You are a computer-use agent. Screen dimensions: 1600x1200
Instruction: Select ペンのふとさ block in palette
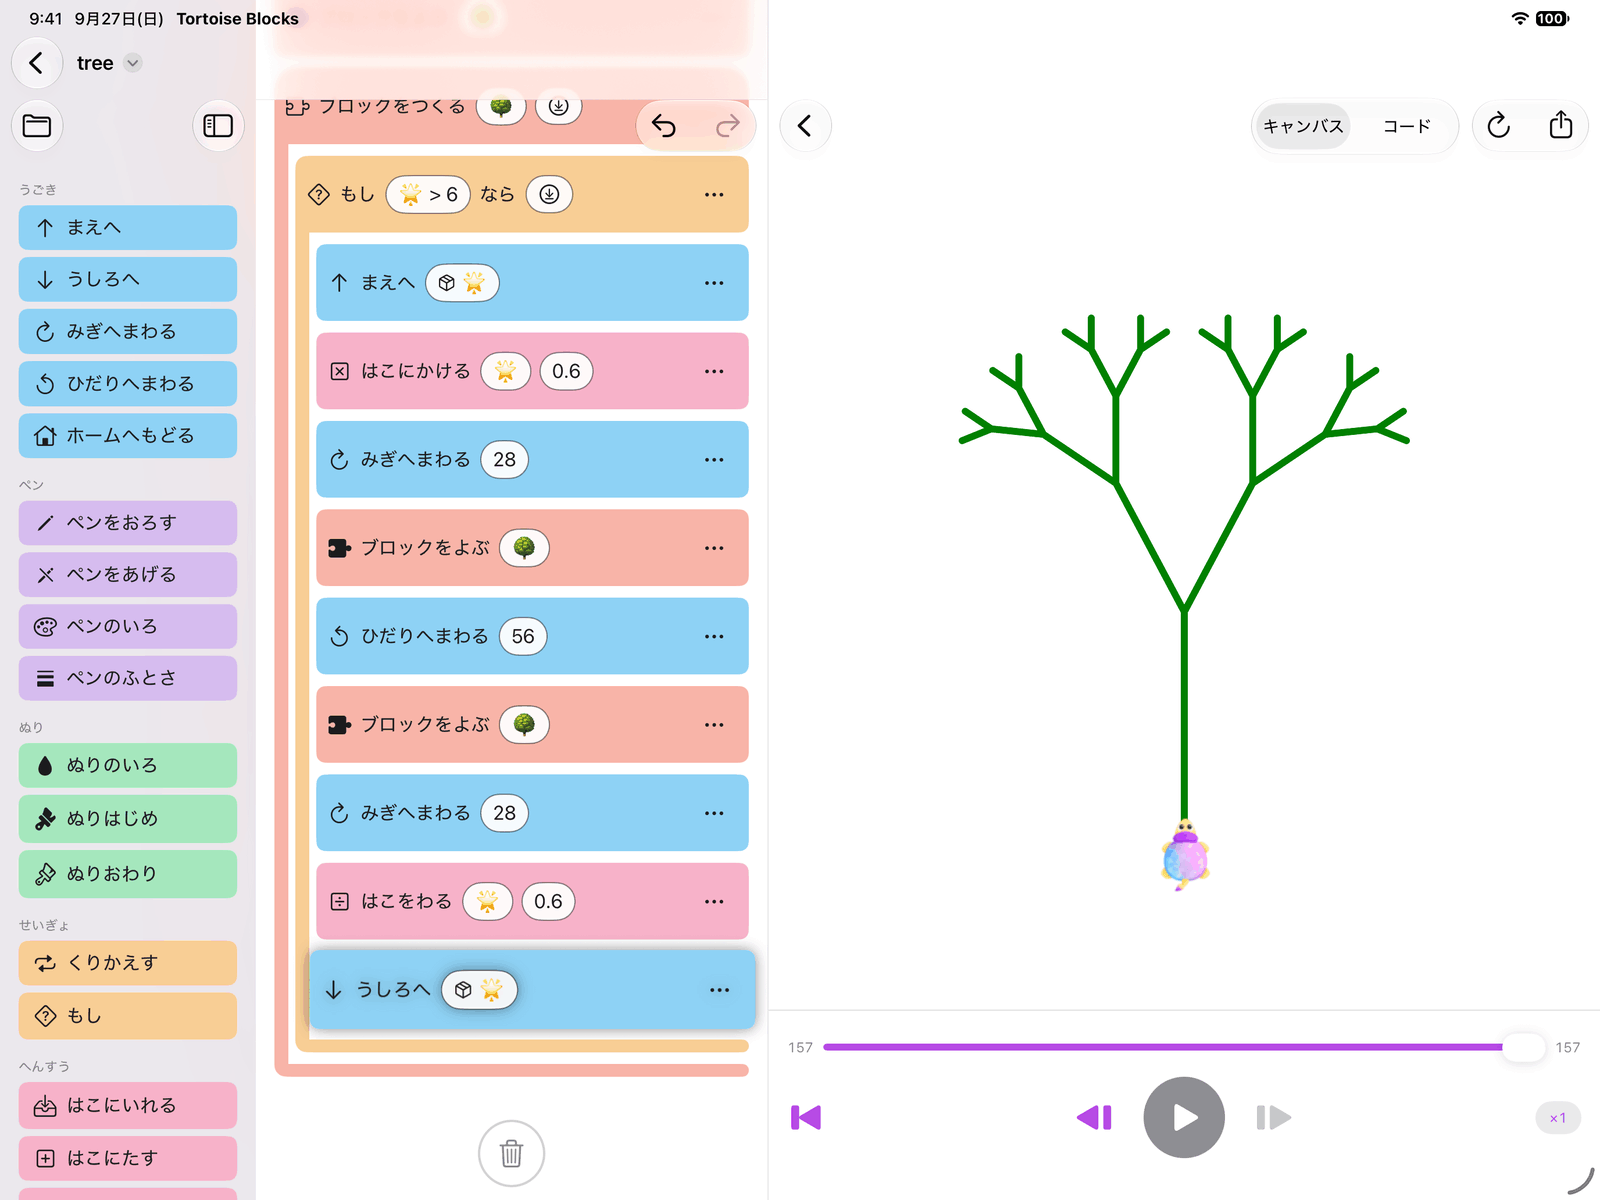(128, 679)
